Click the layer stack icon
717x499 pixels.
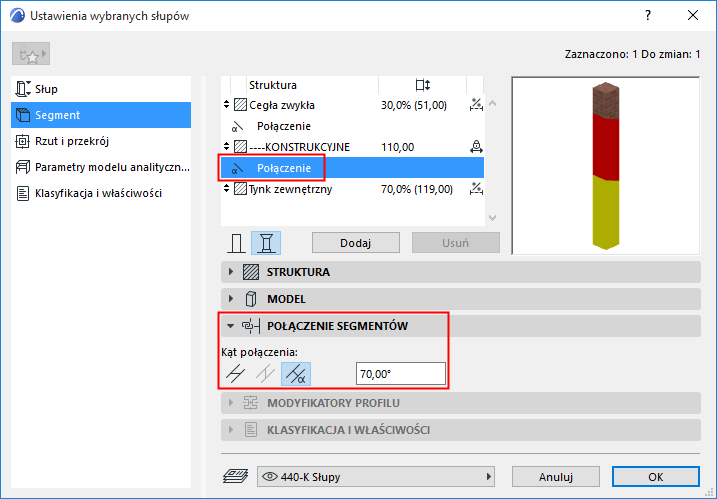tap(235, 477)
